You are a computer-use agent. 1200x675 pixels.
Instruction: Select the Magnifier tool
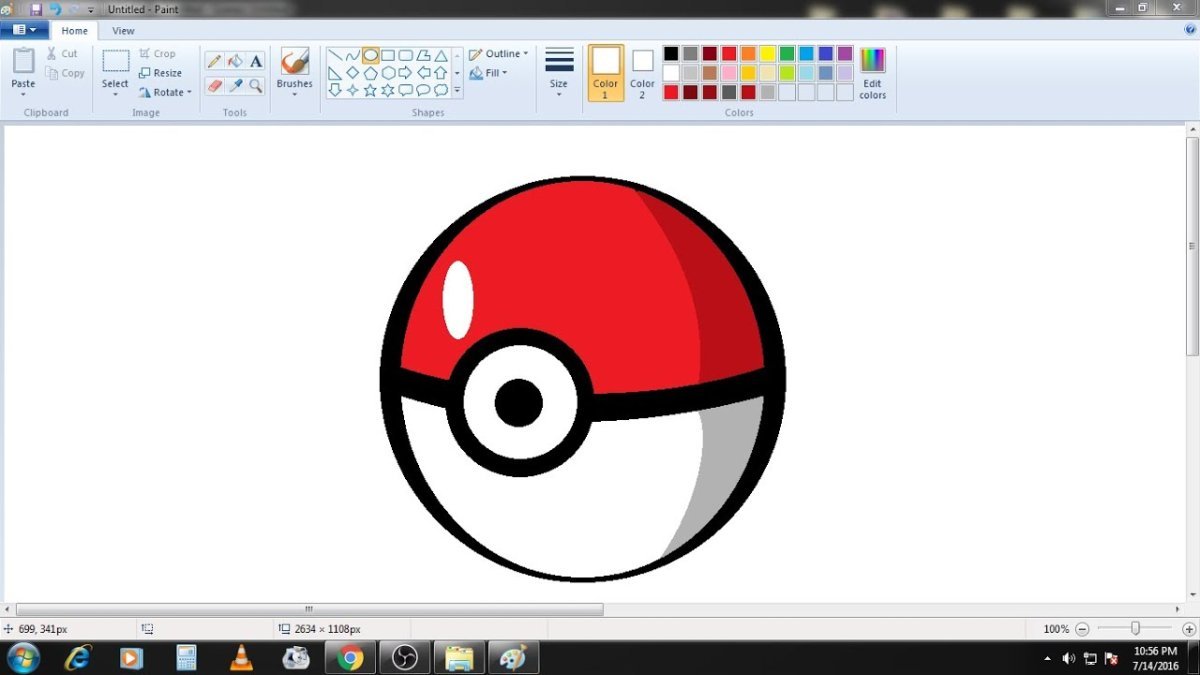point(256,86)
